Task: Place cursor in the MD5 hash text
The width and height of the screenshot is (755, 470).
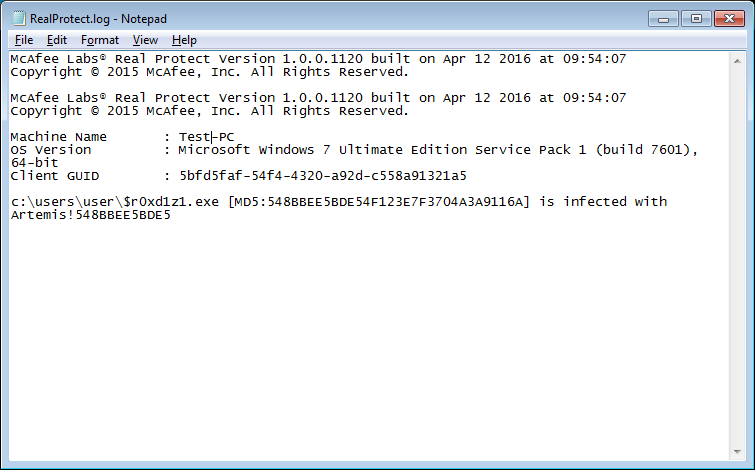Action: (x=378, y=202)
